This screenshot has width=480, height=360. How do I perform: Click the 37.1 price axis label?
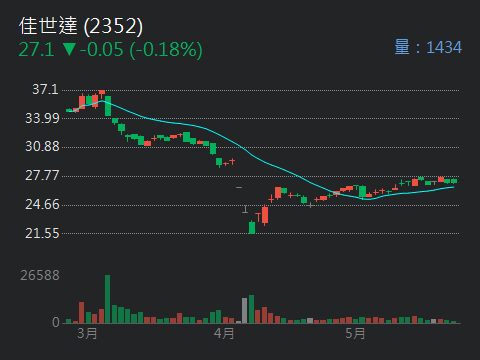pos(45,89)
